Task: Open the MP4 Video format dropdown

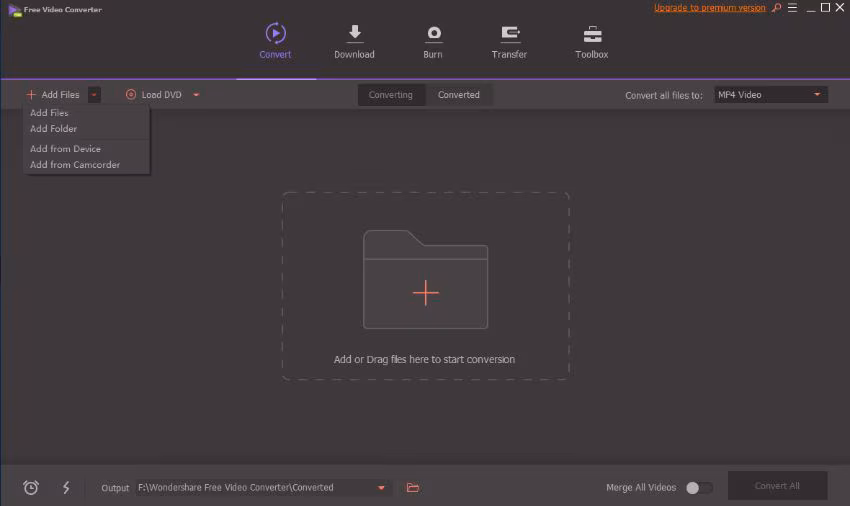Action: point(771,95)
